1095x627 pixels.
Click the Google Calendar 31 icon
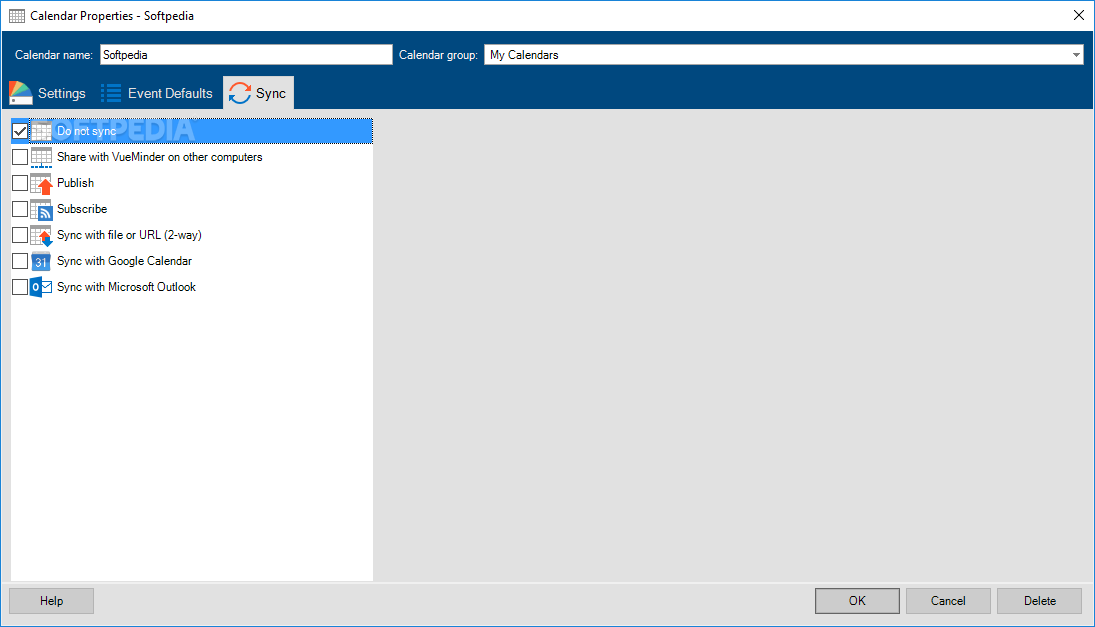[x=41, y=261]
